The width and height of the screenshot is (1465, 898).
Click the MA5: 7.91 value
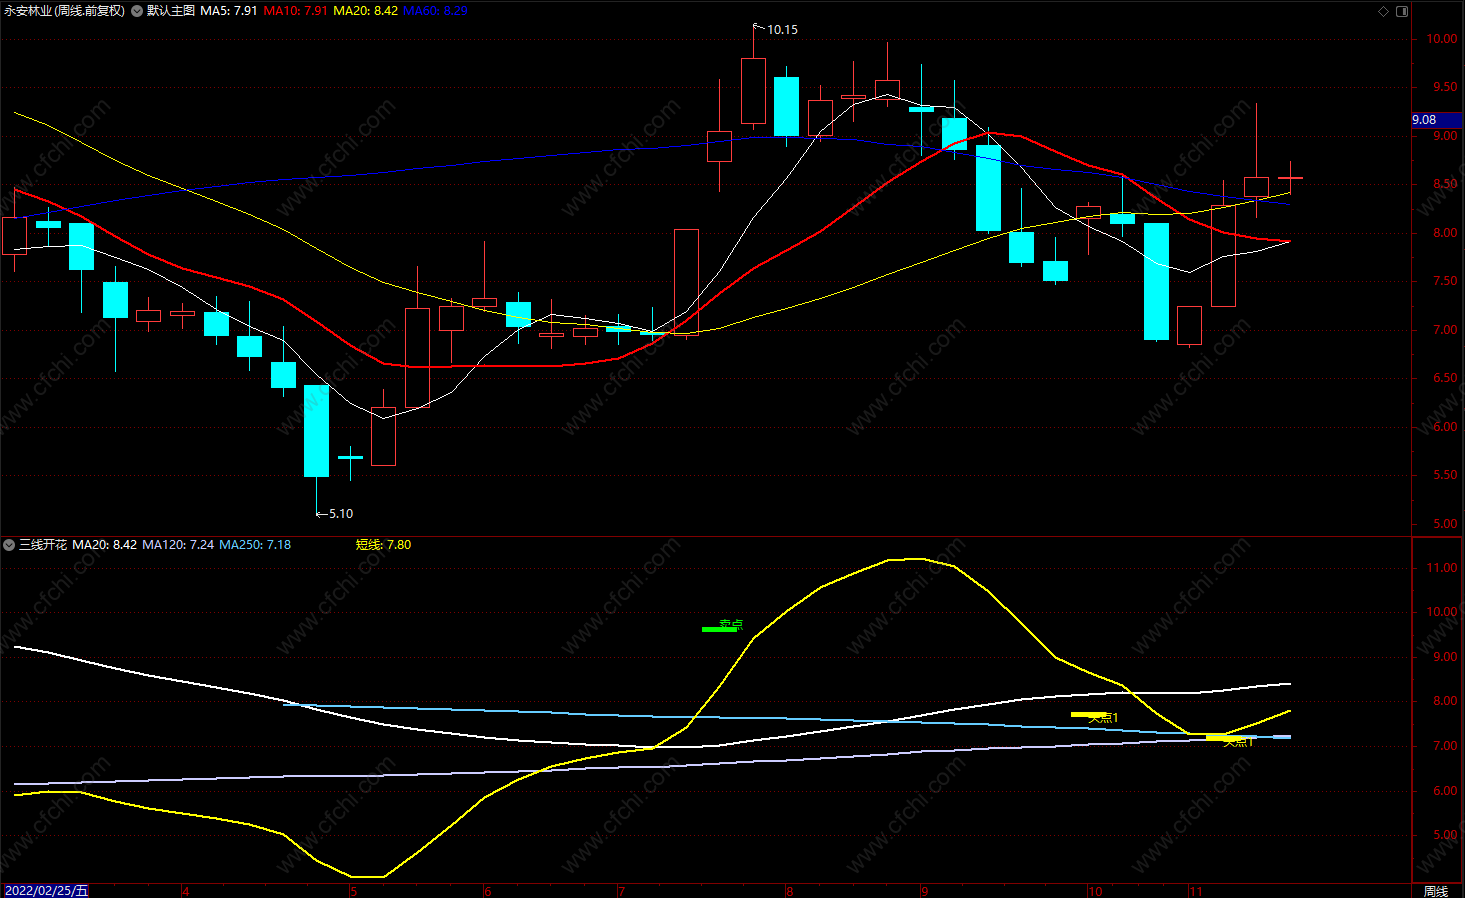pyautogui.click(x=229, y=11)
